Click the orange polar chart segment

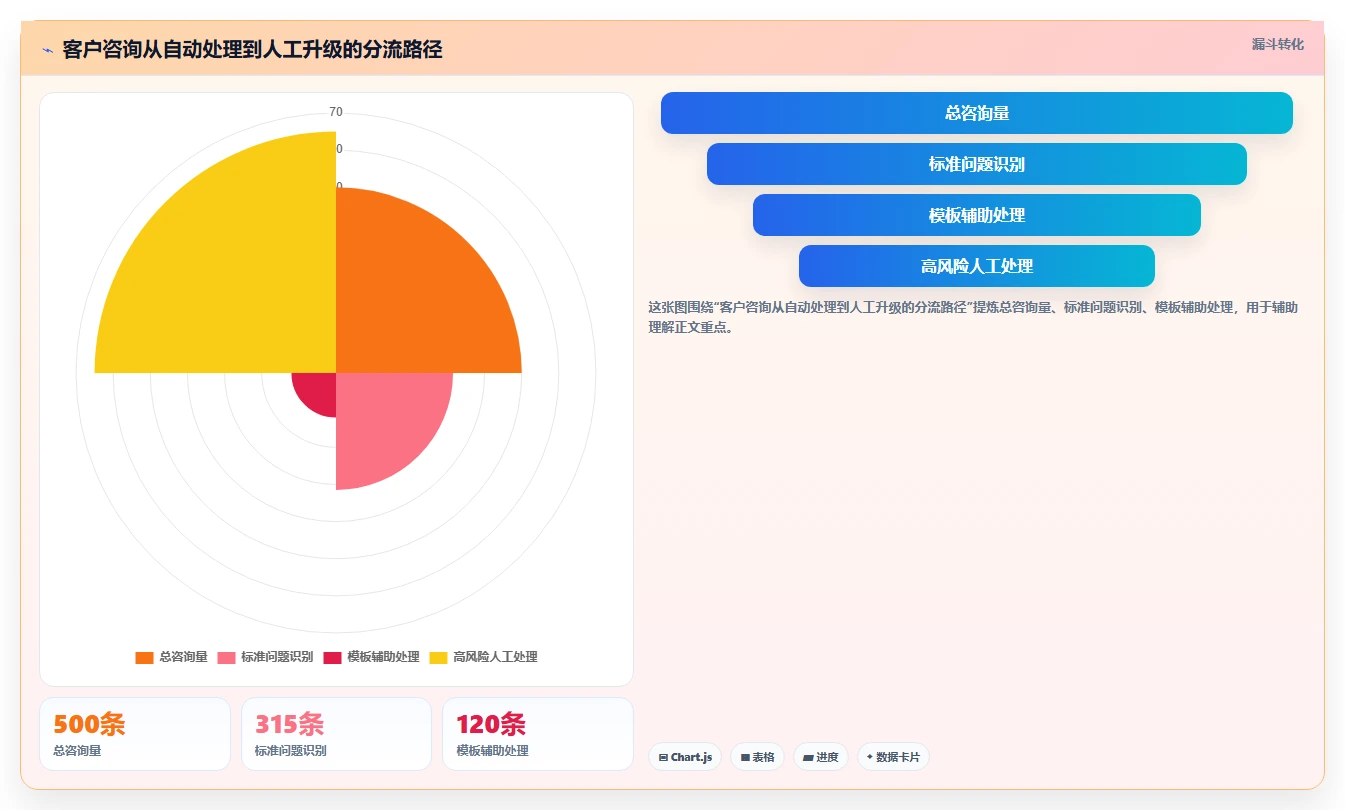pyautogui.click(x=410, y=300)
